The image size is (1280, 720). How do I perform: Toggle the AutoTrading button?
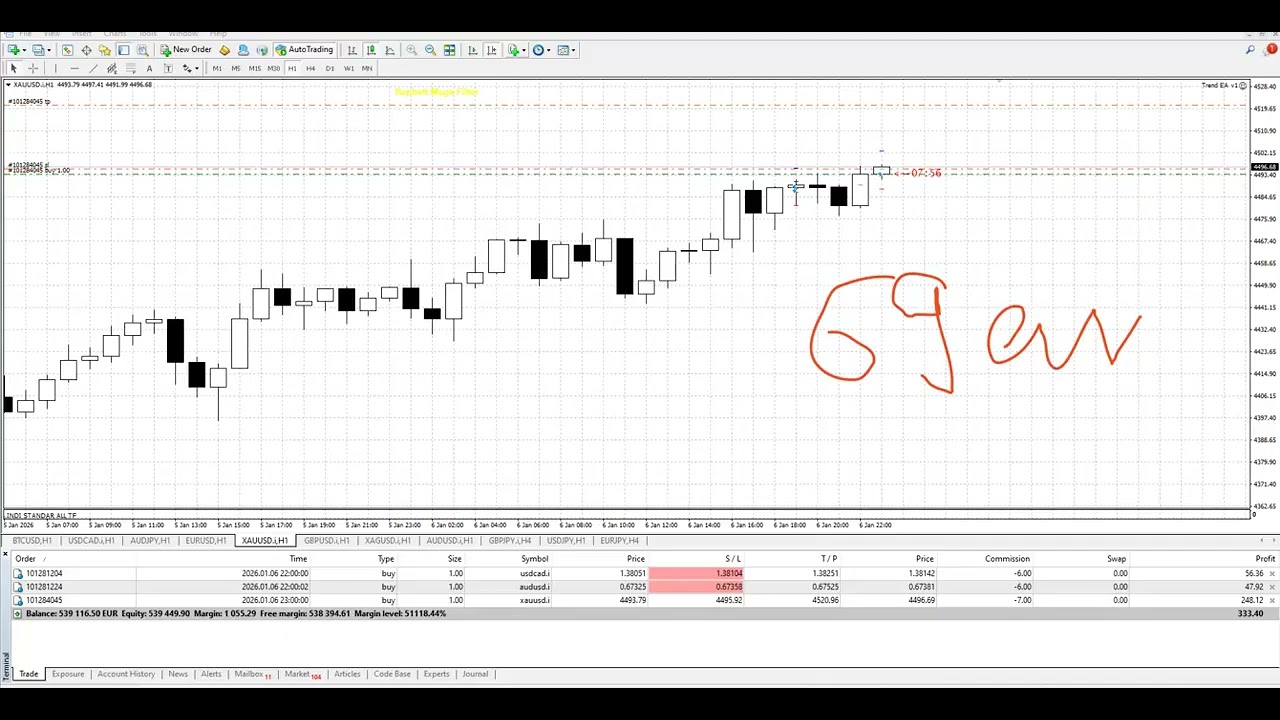305,50
